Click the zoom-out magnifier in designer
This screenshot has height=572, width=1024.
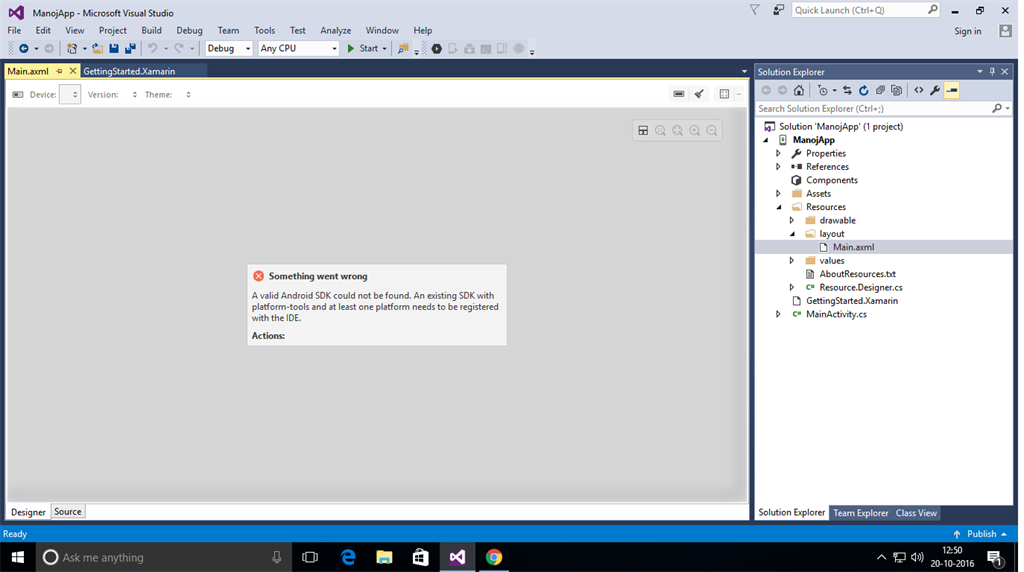(x=712, y=131)
